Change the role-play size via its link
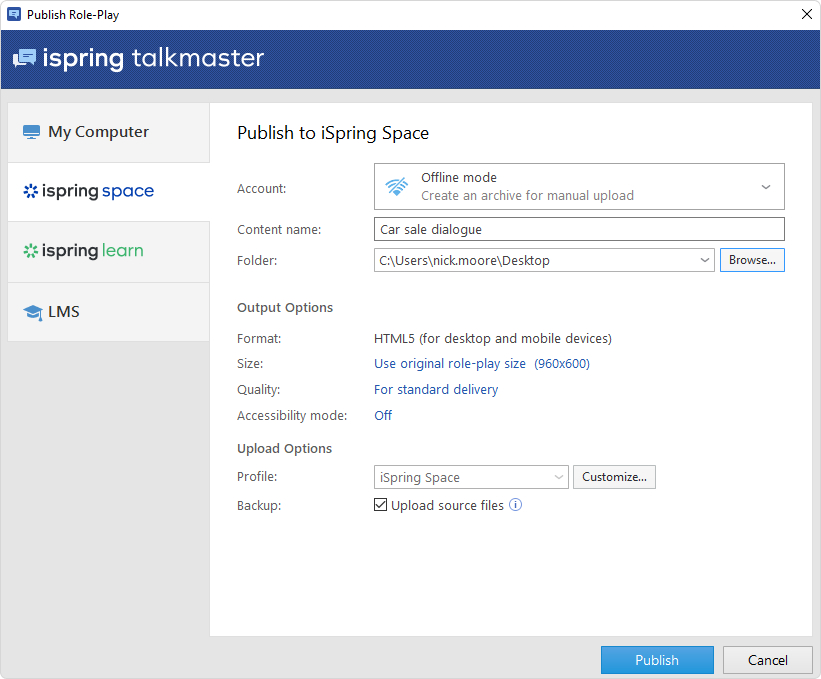 pos(450,363)
